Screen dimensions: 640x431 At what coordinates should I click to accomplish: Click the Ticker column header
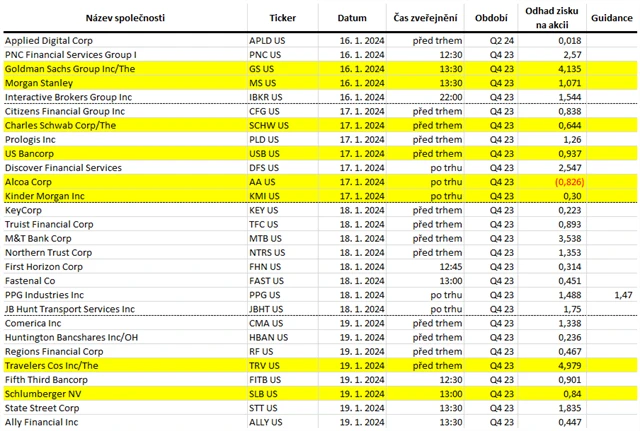pos(283,17)
